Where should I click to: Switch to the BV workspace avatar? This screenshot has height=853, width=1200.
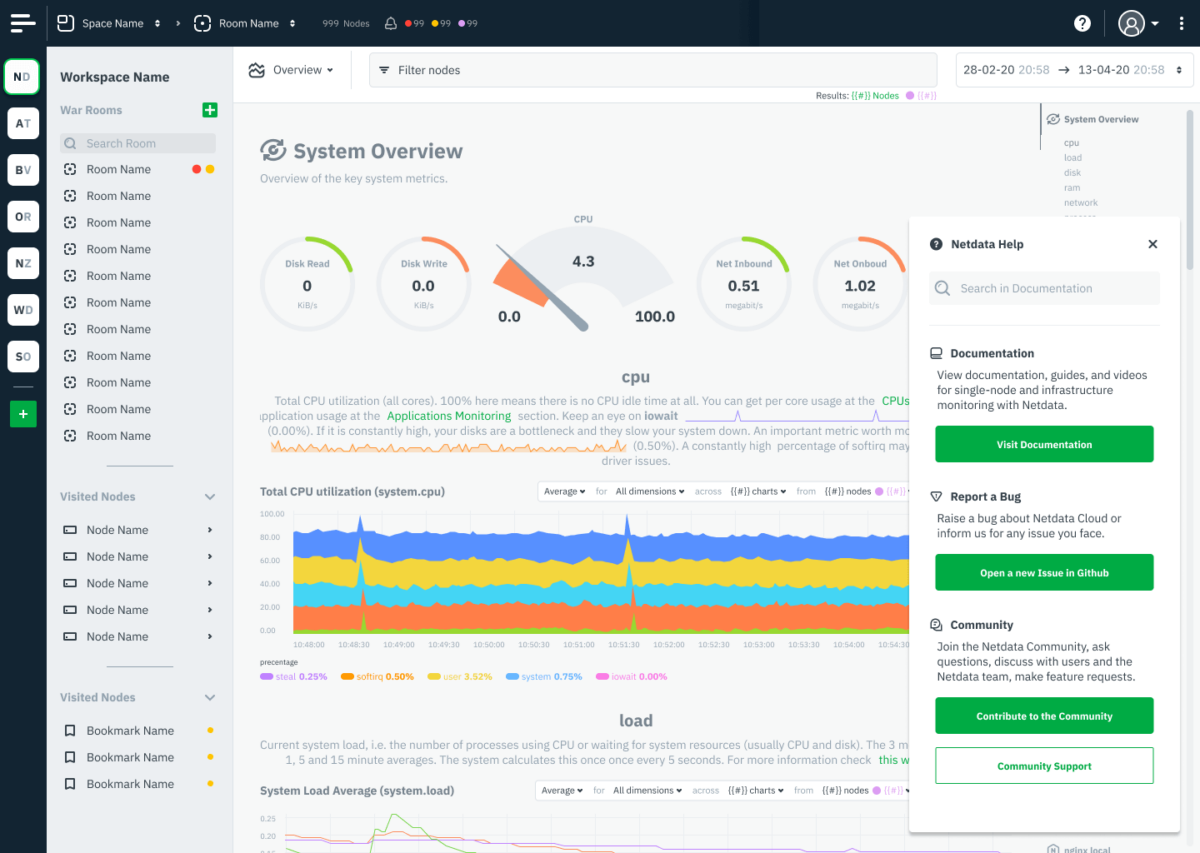point(23,170)
